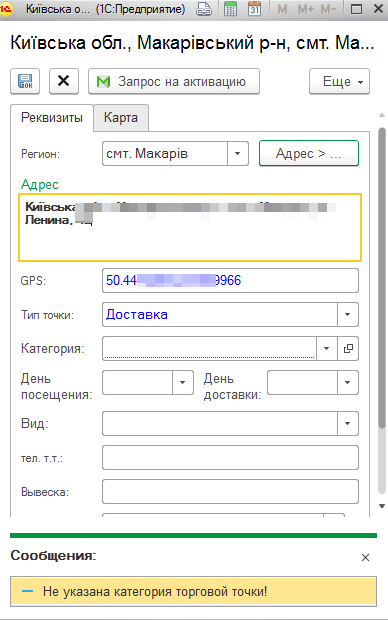Click the M+ memory add button
This screenshot has height=620, width=388.
[x=305, y=9]
